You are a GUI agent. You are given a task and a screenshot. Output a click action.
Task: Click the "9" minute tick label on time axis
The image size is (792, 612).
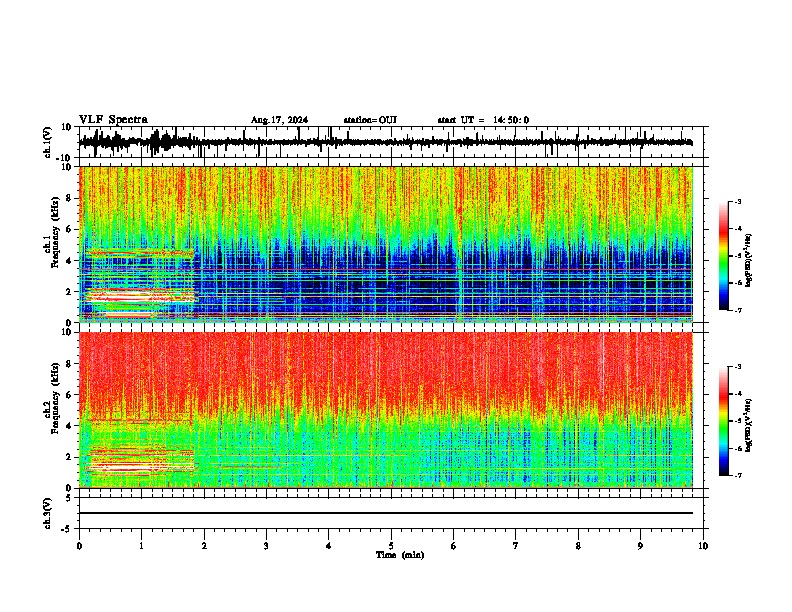tap(640, 546)
